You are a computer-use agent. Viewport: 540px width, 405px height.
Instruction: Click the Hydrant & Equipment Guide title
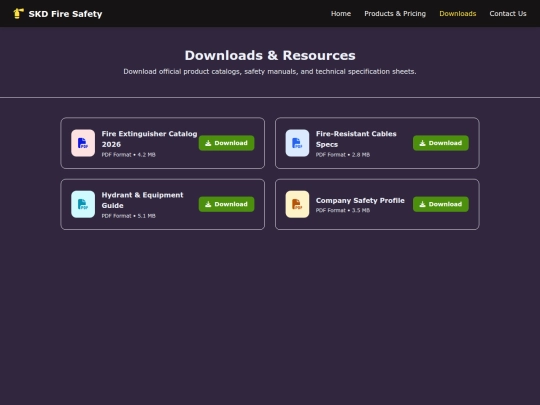click(x=143, y=200)
